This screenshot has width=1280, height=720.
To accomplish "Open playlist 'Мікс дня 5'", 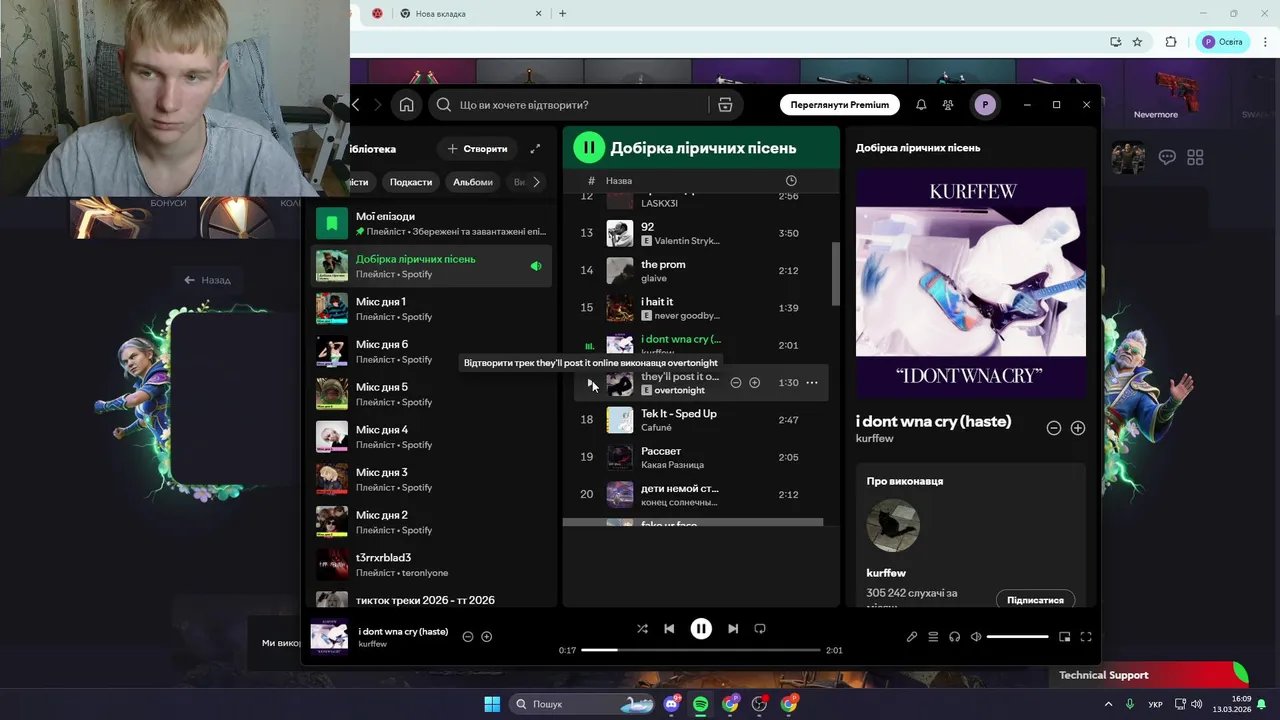I will click(x=431, y=394).
